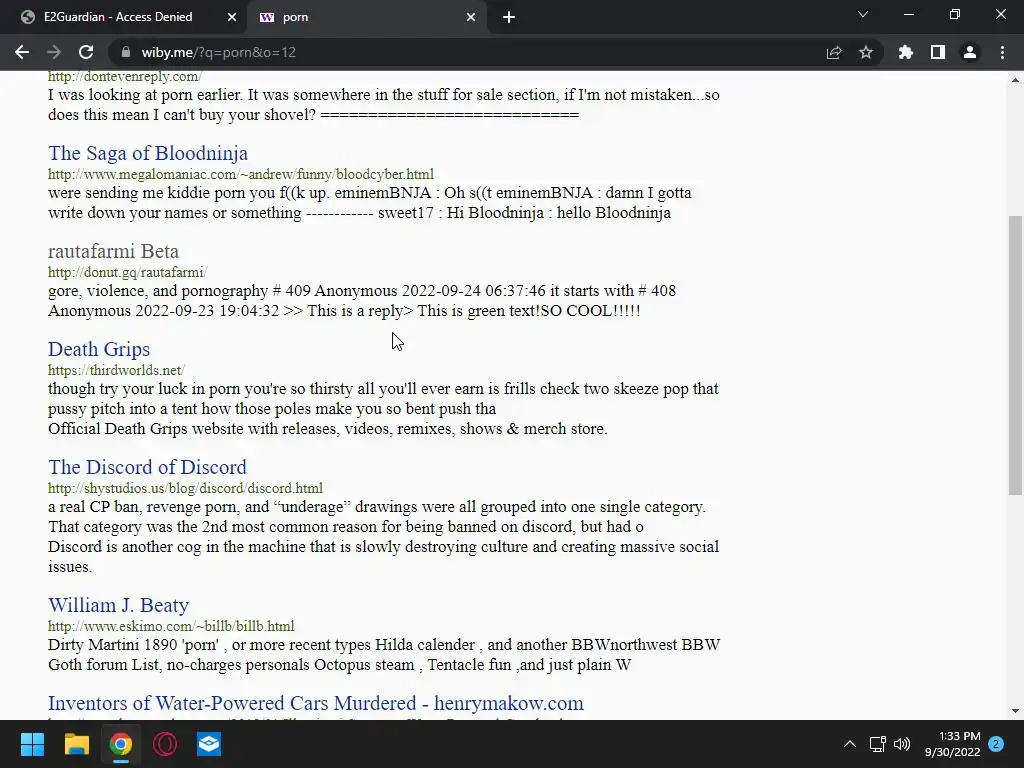Bookmark this page with the star
Screen dimensions: 1024x768
[866, 52]
